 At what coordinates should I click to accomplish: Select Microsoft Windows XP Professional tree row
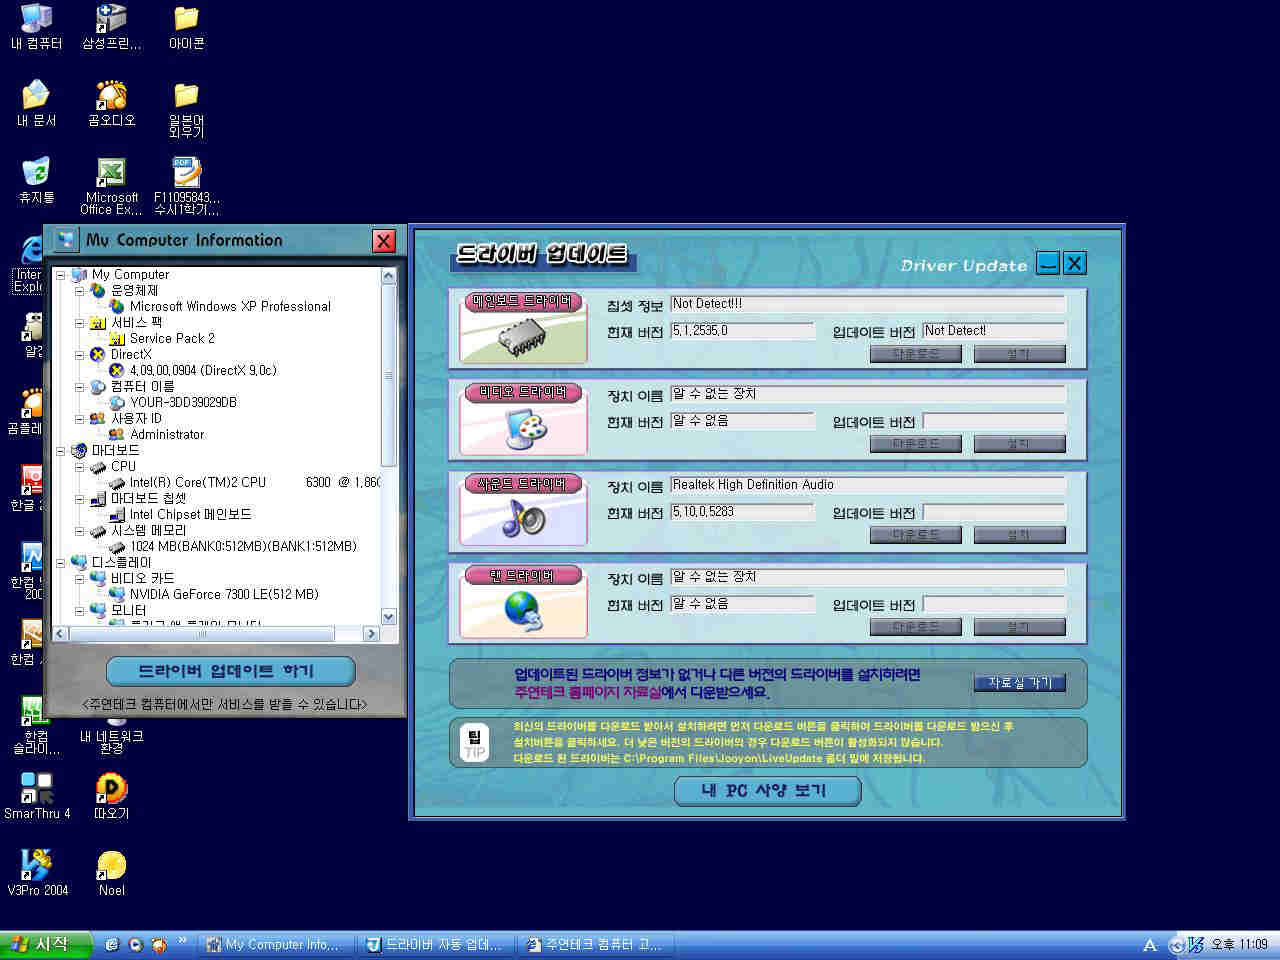pyautogui.click(x=230, y=306)
